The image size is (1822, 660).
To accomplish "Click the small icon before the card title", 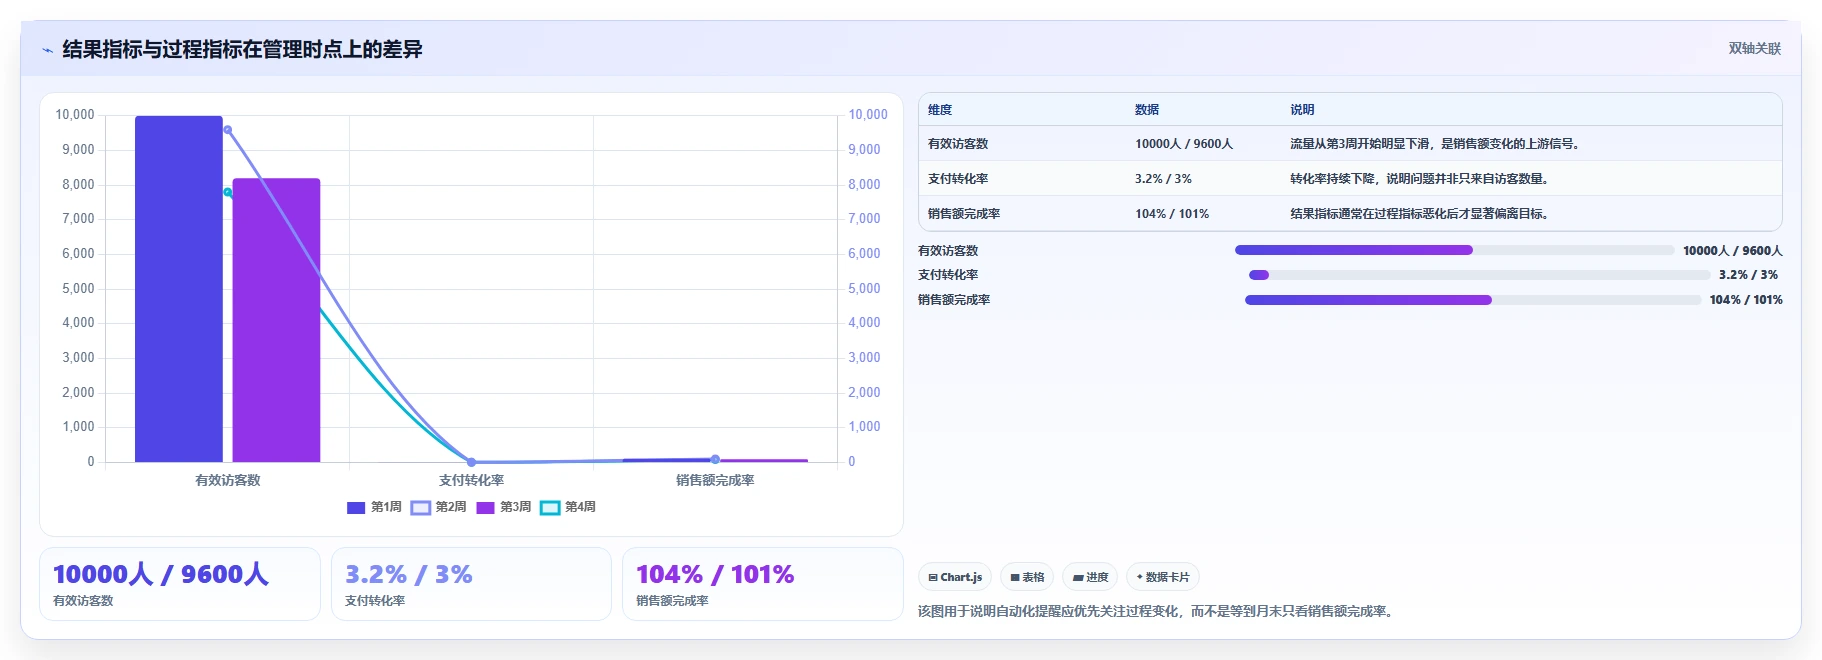I will (x=47, y=50).
